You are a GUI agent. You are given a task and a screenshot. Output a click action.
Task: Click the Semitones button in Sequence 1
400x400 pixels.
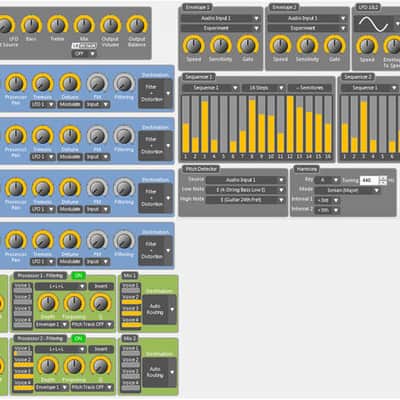tap(310, 88)
